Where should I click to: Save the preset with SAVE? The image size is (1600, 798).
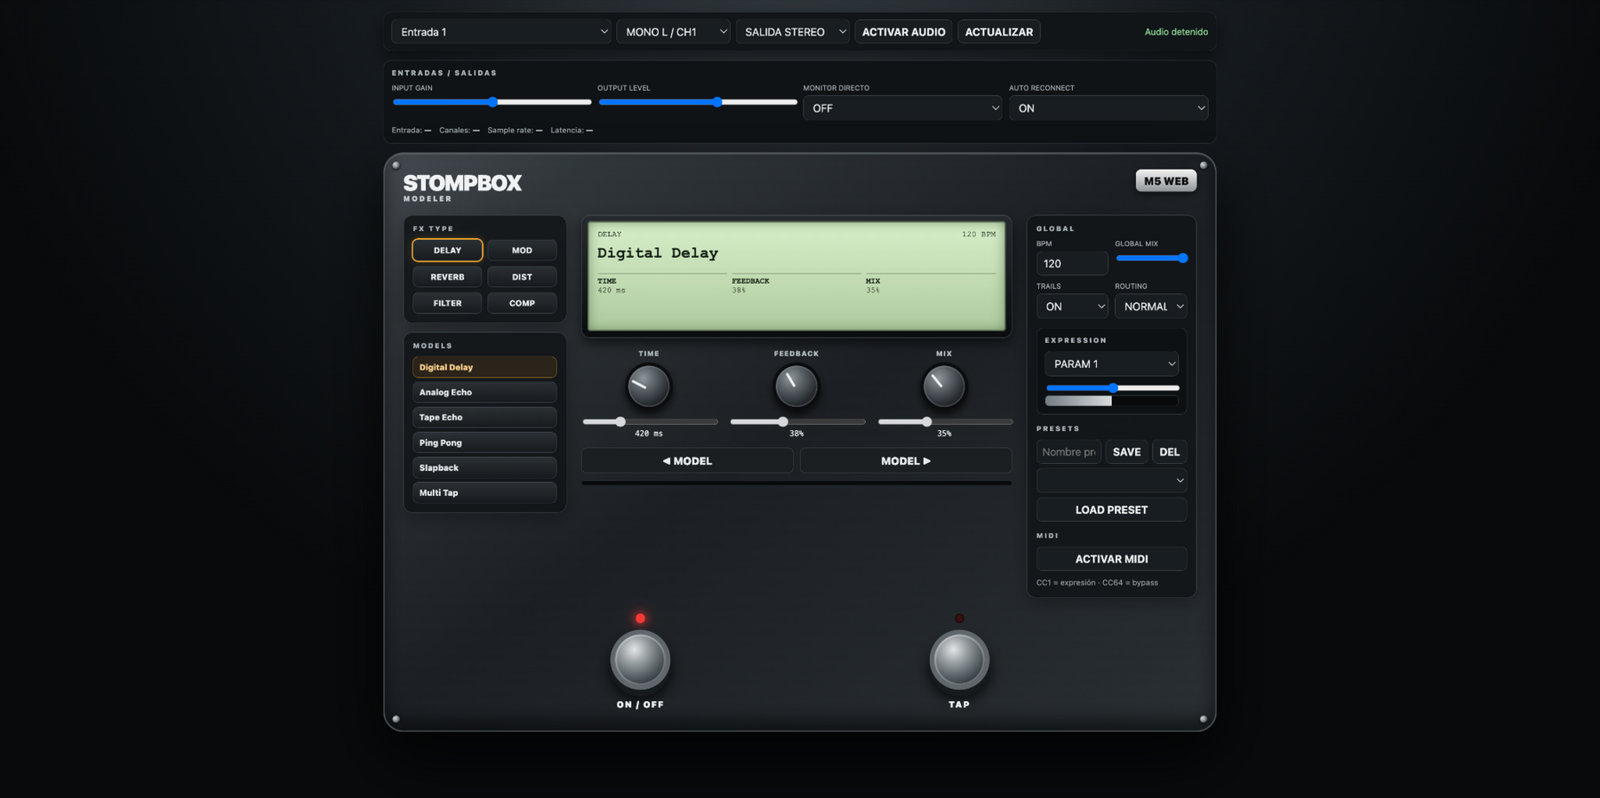[x=1127, y=452]
